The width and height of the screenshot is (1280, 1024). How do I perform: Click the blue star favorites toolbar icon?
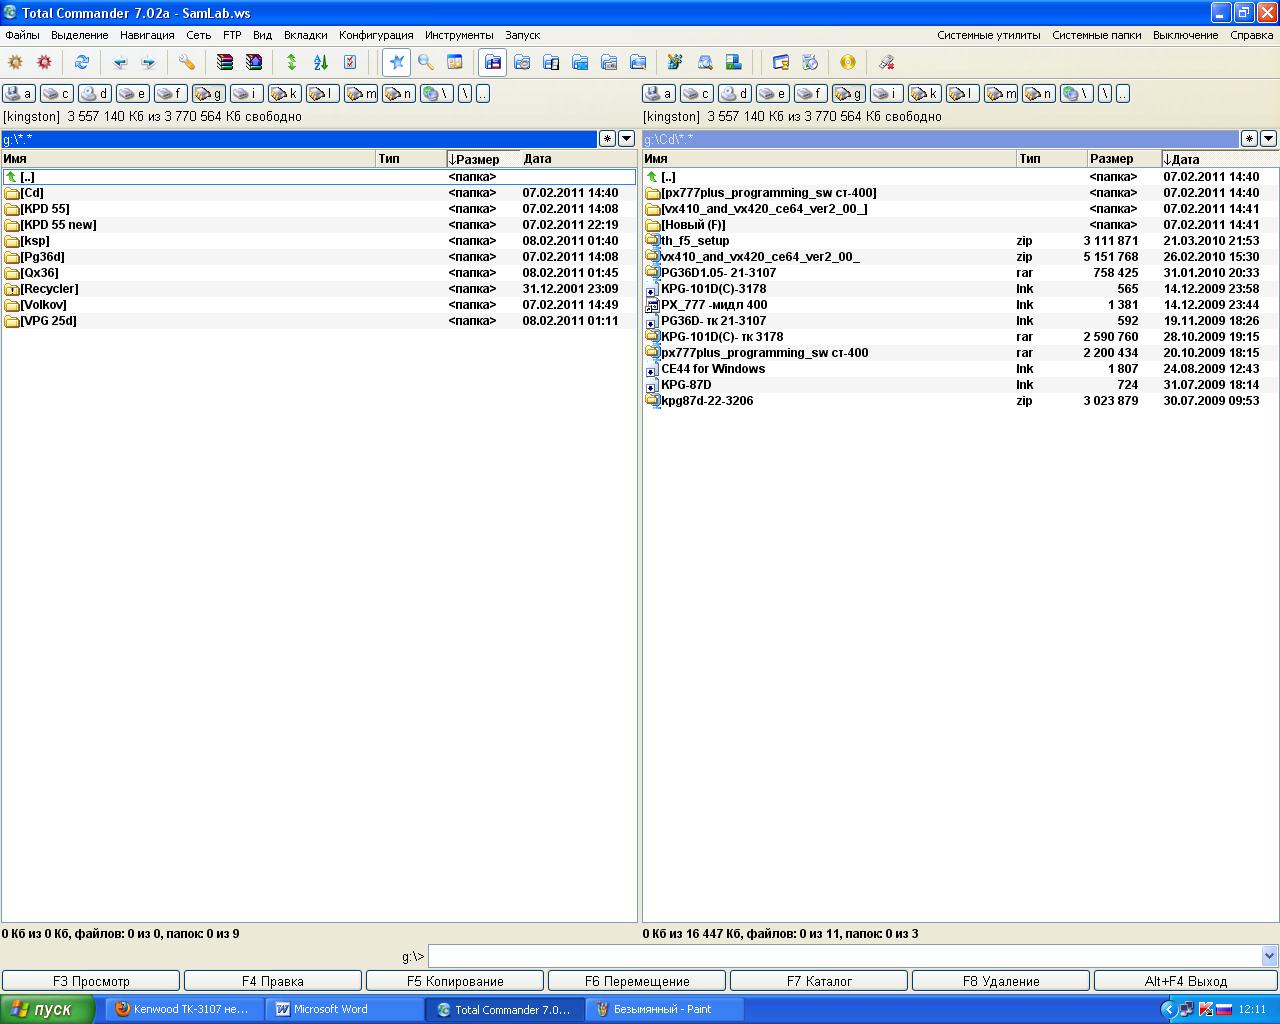click(x=397, y=62)
